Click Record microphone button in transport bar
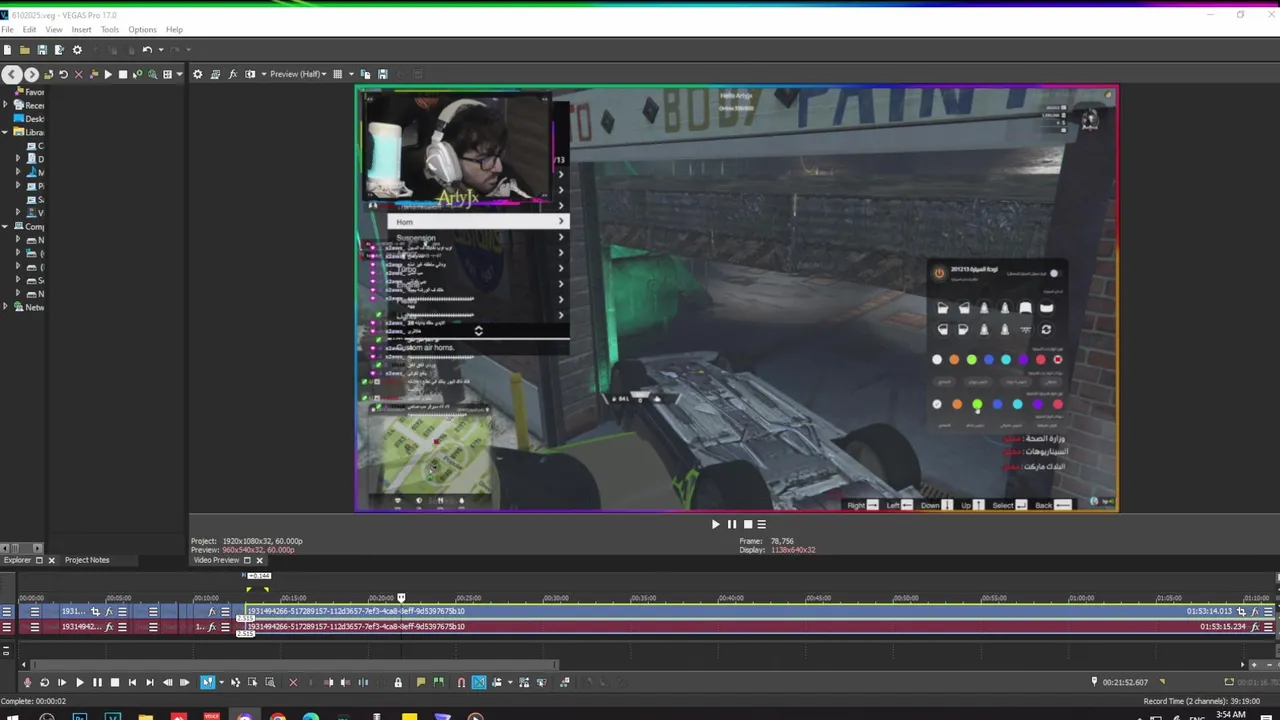The width and height of the screenshot is (1280, 720). (x=27, y=682)
